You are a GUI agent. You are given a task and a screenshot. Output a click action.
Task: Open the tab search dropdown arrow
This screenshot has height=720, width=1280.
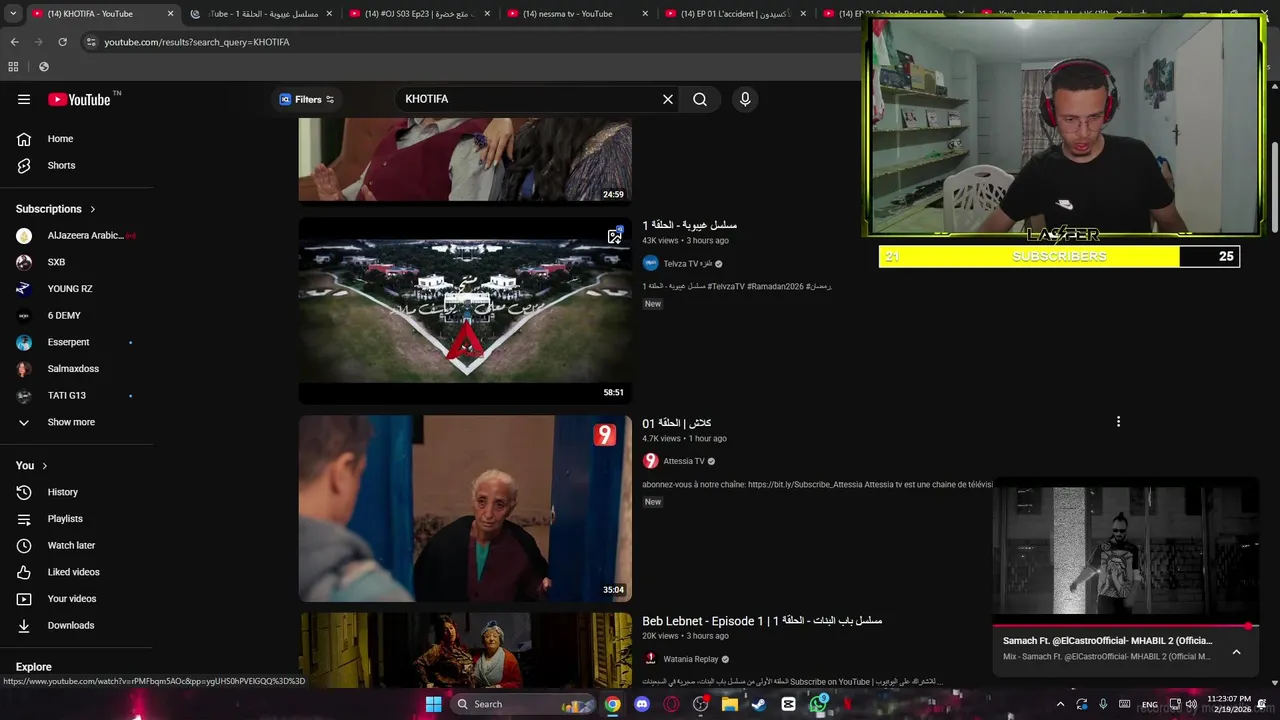point(12,14)
